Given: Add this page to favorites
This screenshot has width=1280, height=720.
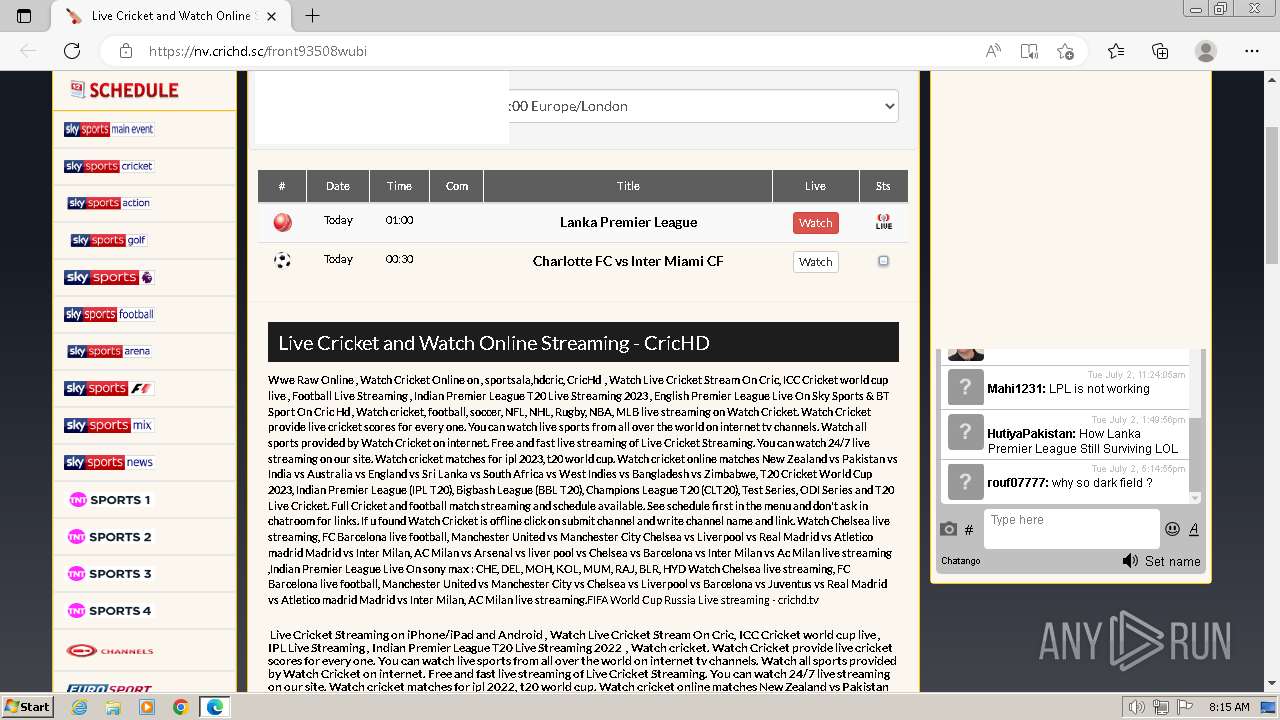Looking at the screenshot, I should (x=1065, y=51).
